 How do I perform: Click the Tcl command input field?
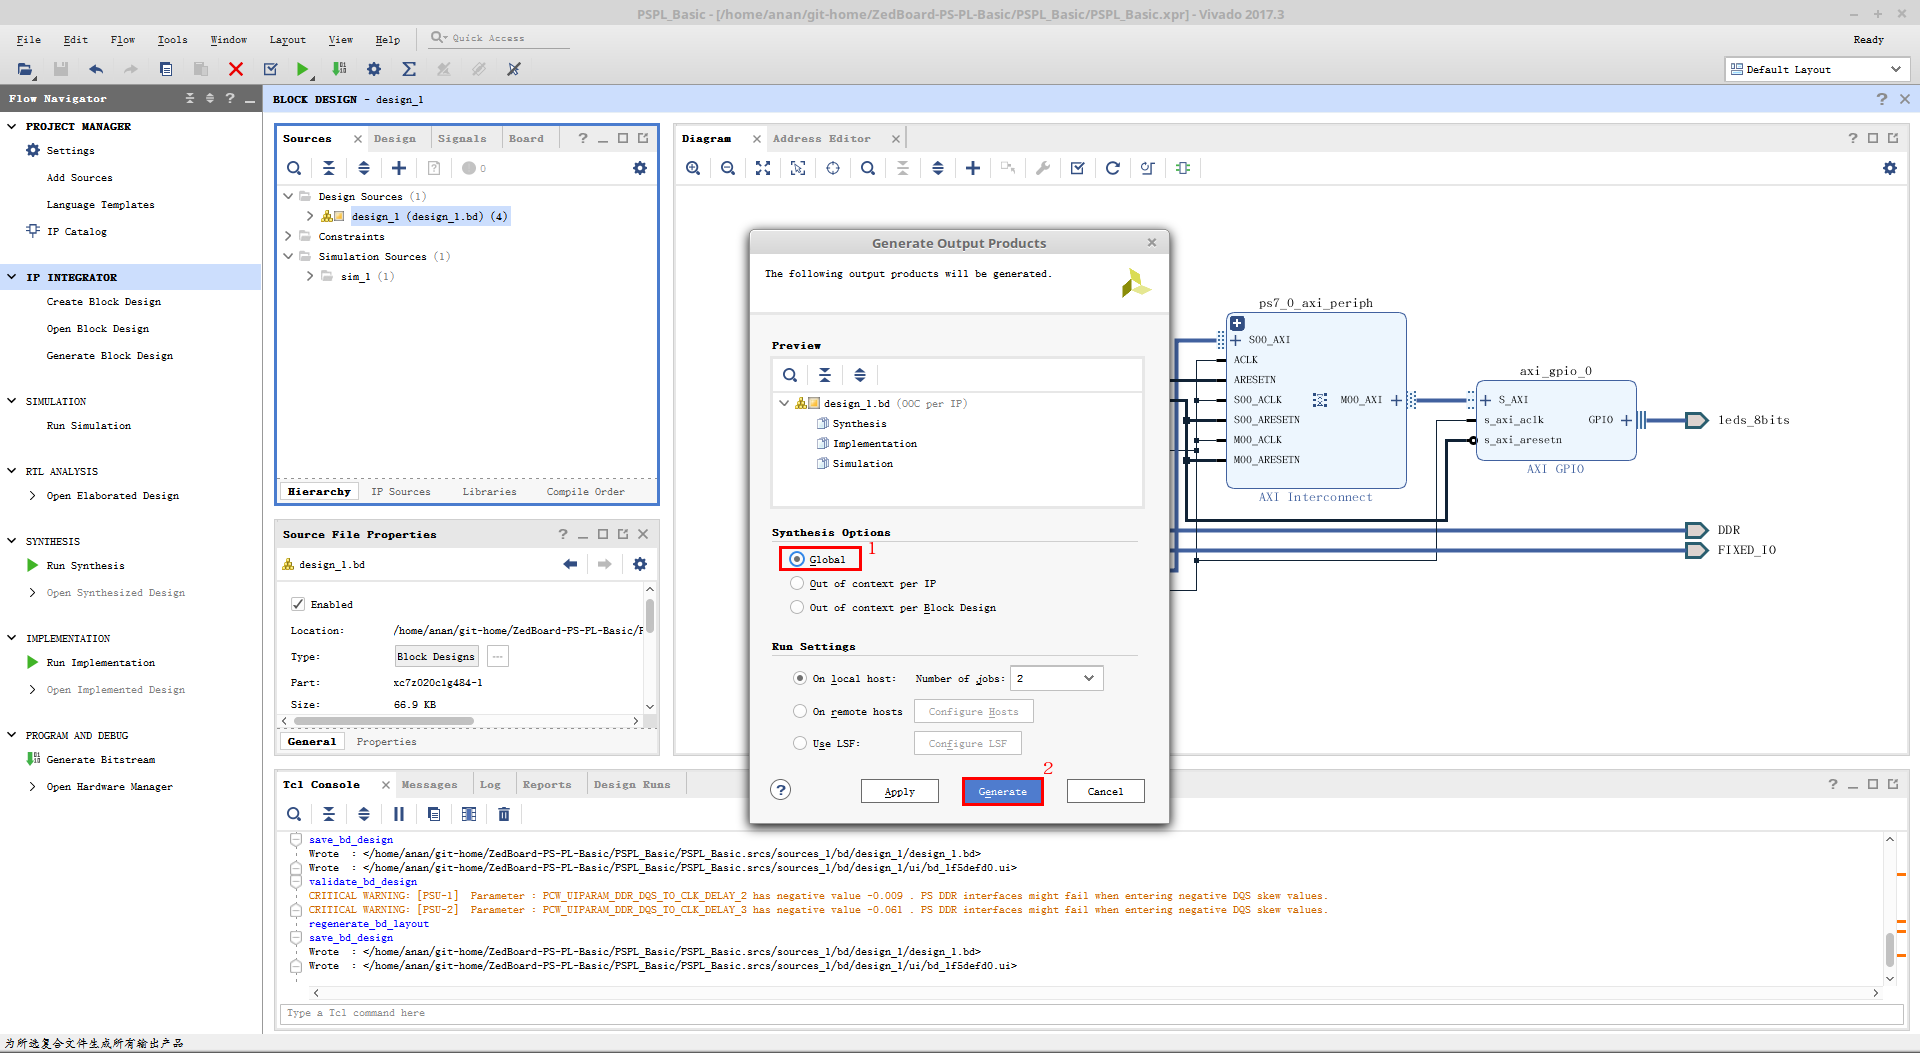click(1090, 1013)
